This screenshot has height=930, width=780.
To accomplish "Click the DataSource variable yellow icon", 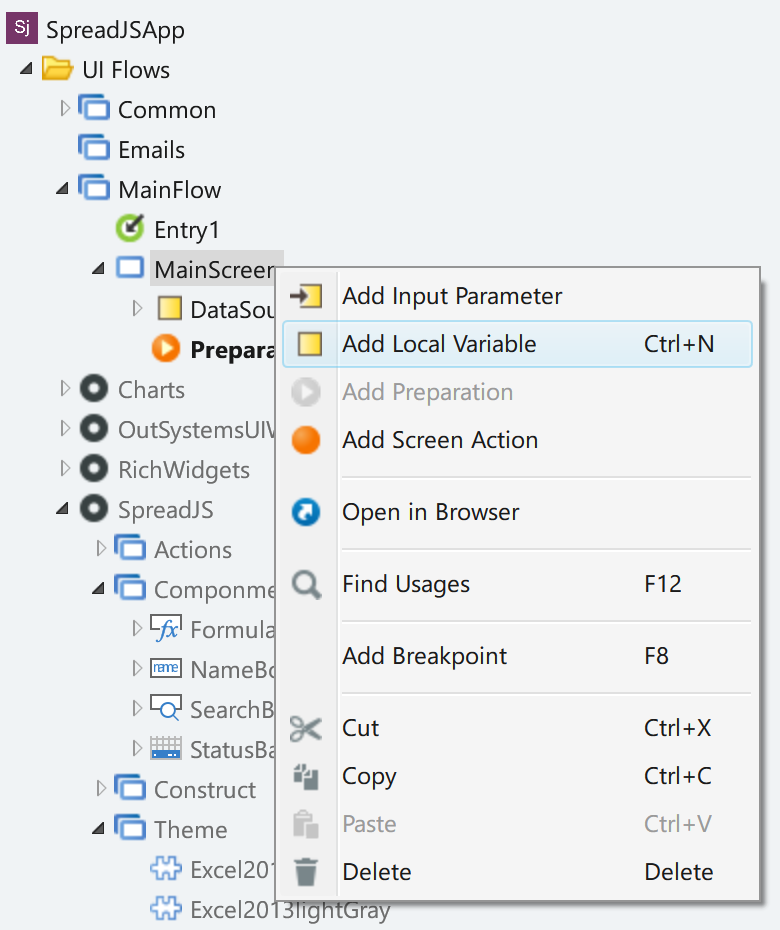I will pos(170,308).
